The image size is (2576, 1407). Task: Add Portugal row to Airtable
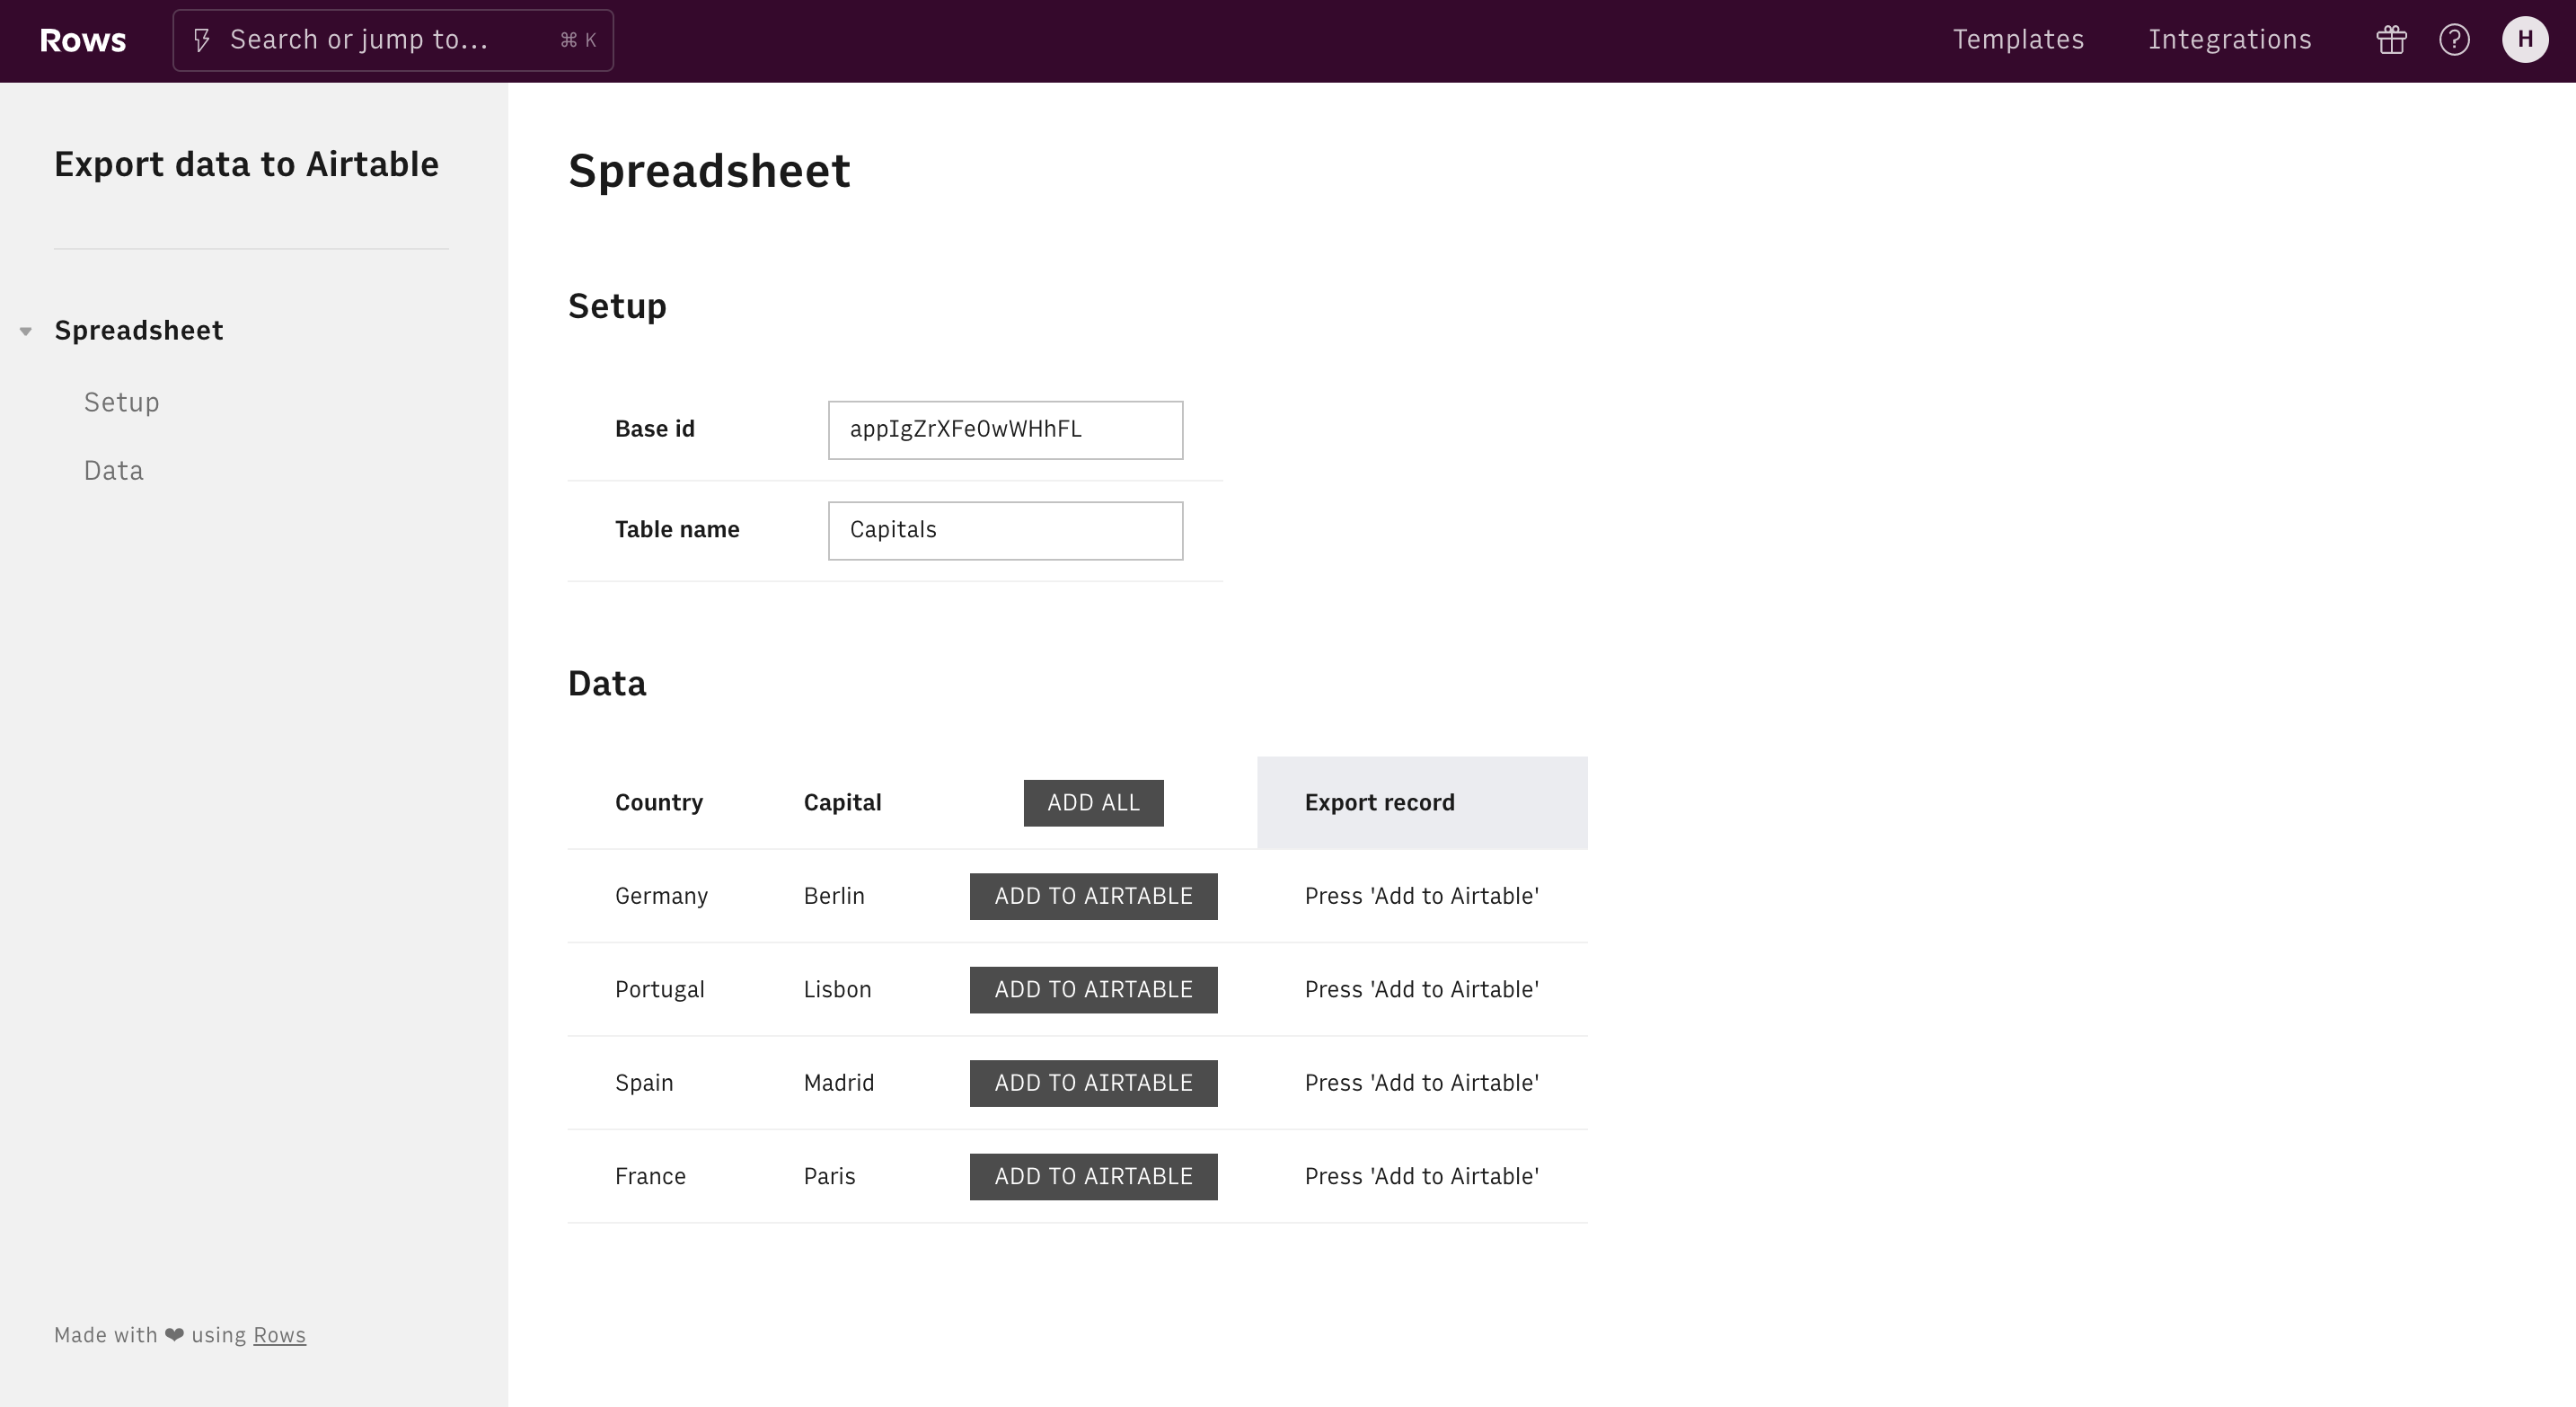click(1093, 989)
